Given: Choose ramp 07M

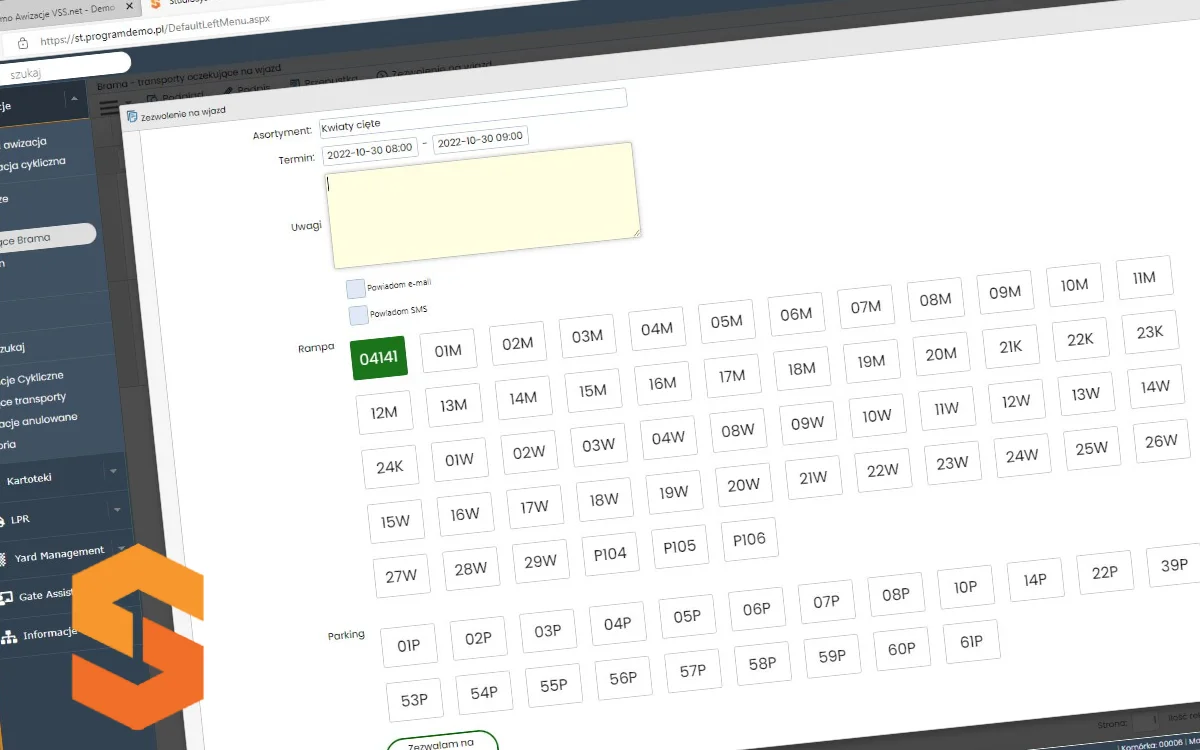Looking at the screenshot, I should [x=865, y=307].
